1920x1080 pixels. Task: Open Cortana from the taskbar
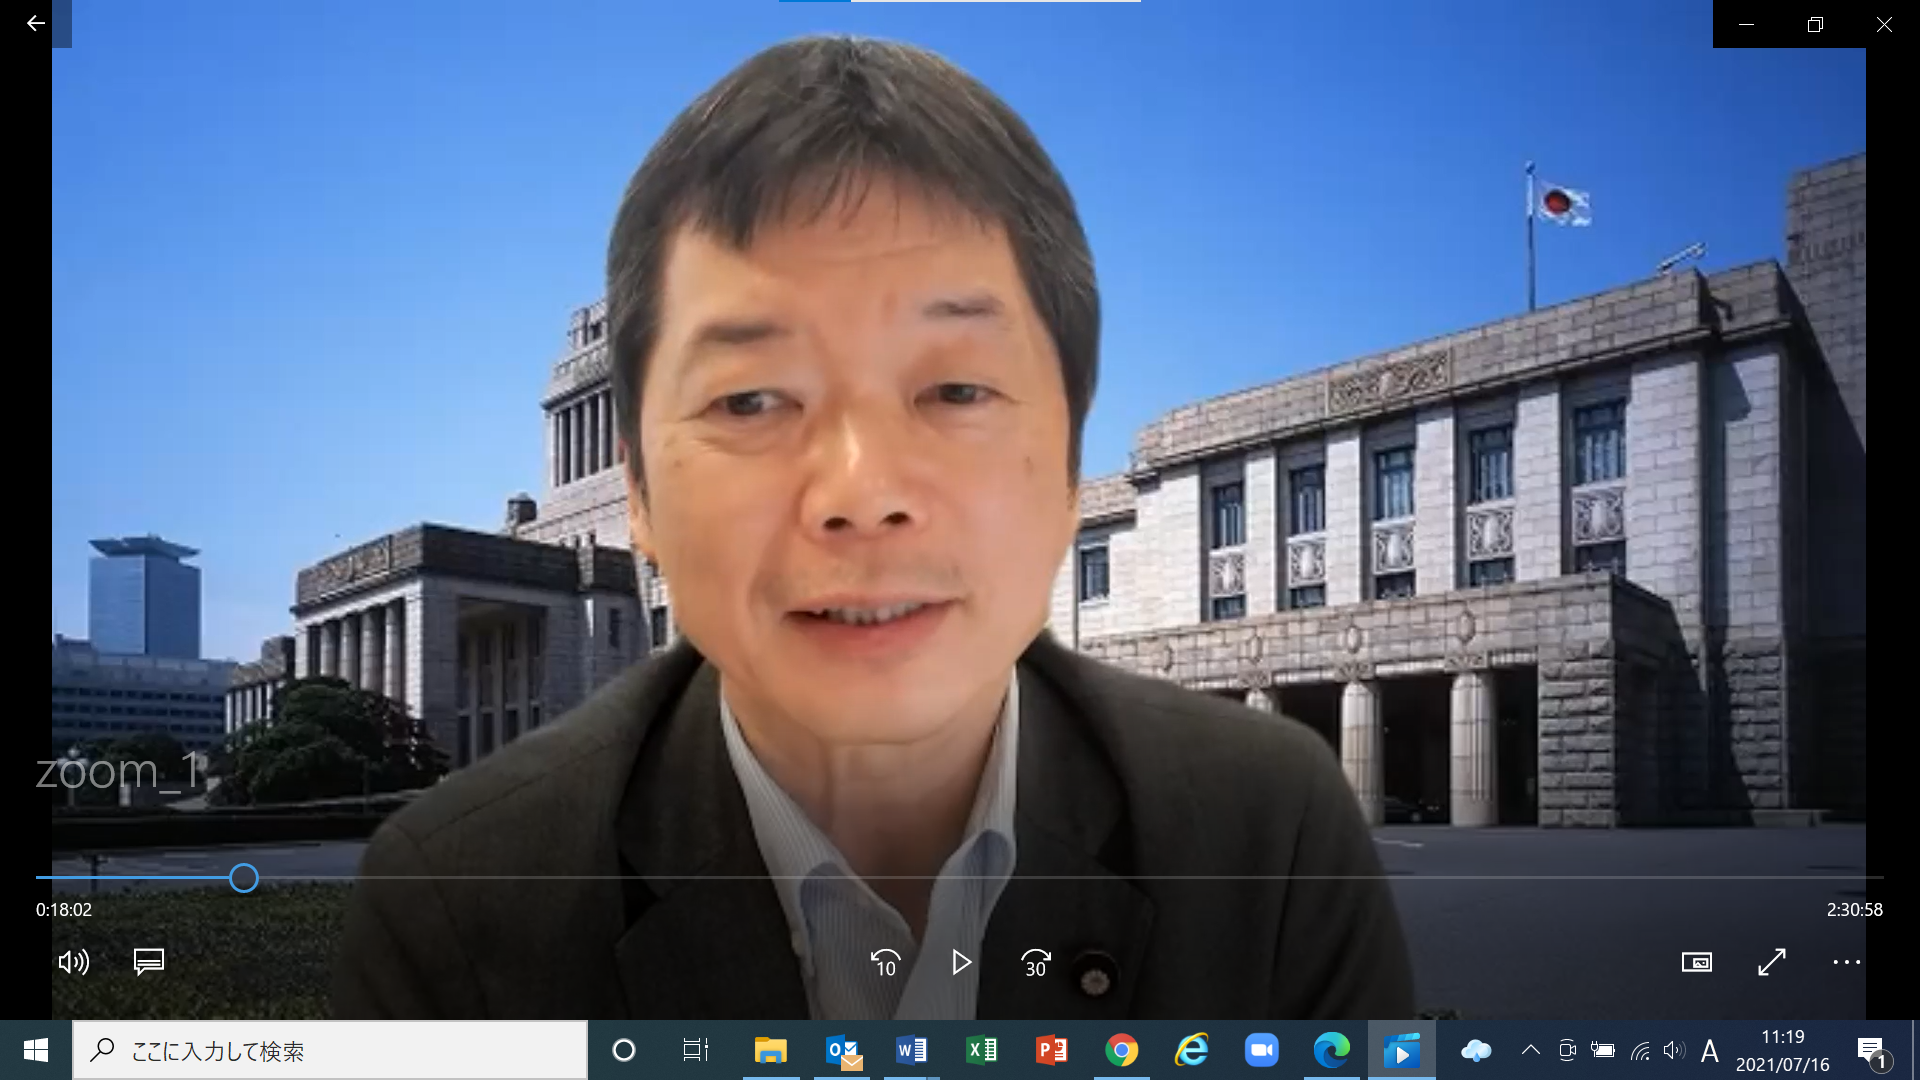[624, 1050]
